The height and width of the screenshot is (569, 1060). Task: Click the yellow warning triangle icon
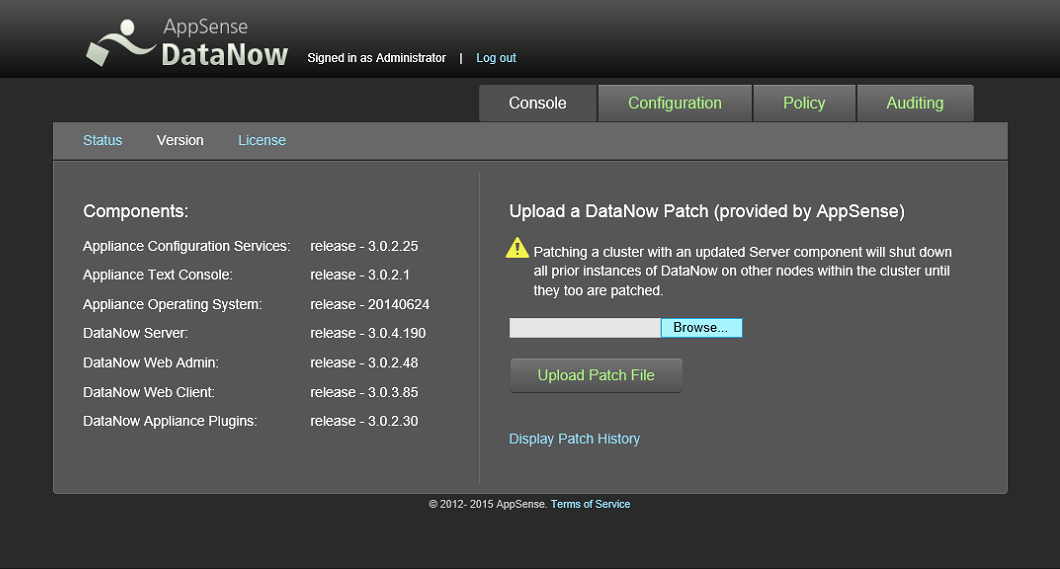(x=517, y=247)
